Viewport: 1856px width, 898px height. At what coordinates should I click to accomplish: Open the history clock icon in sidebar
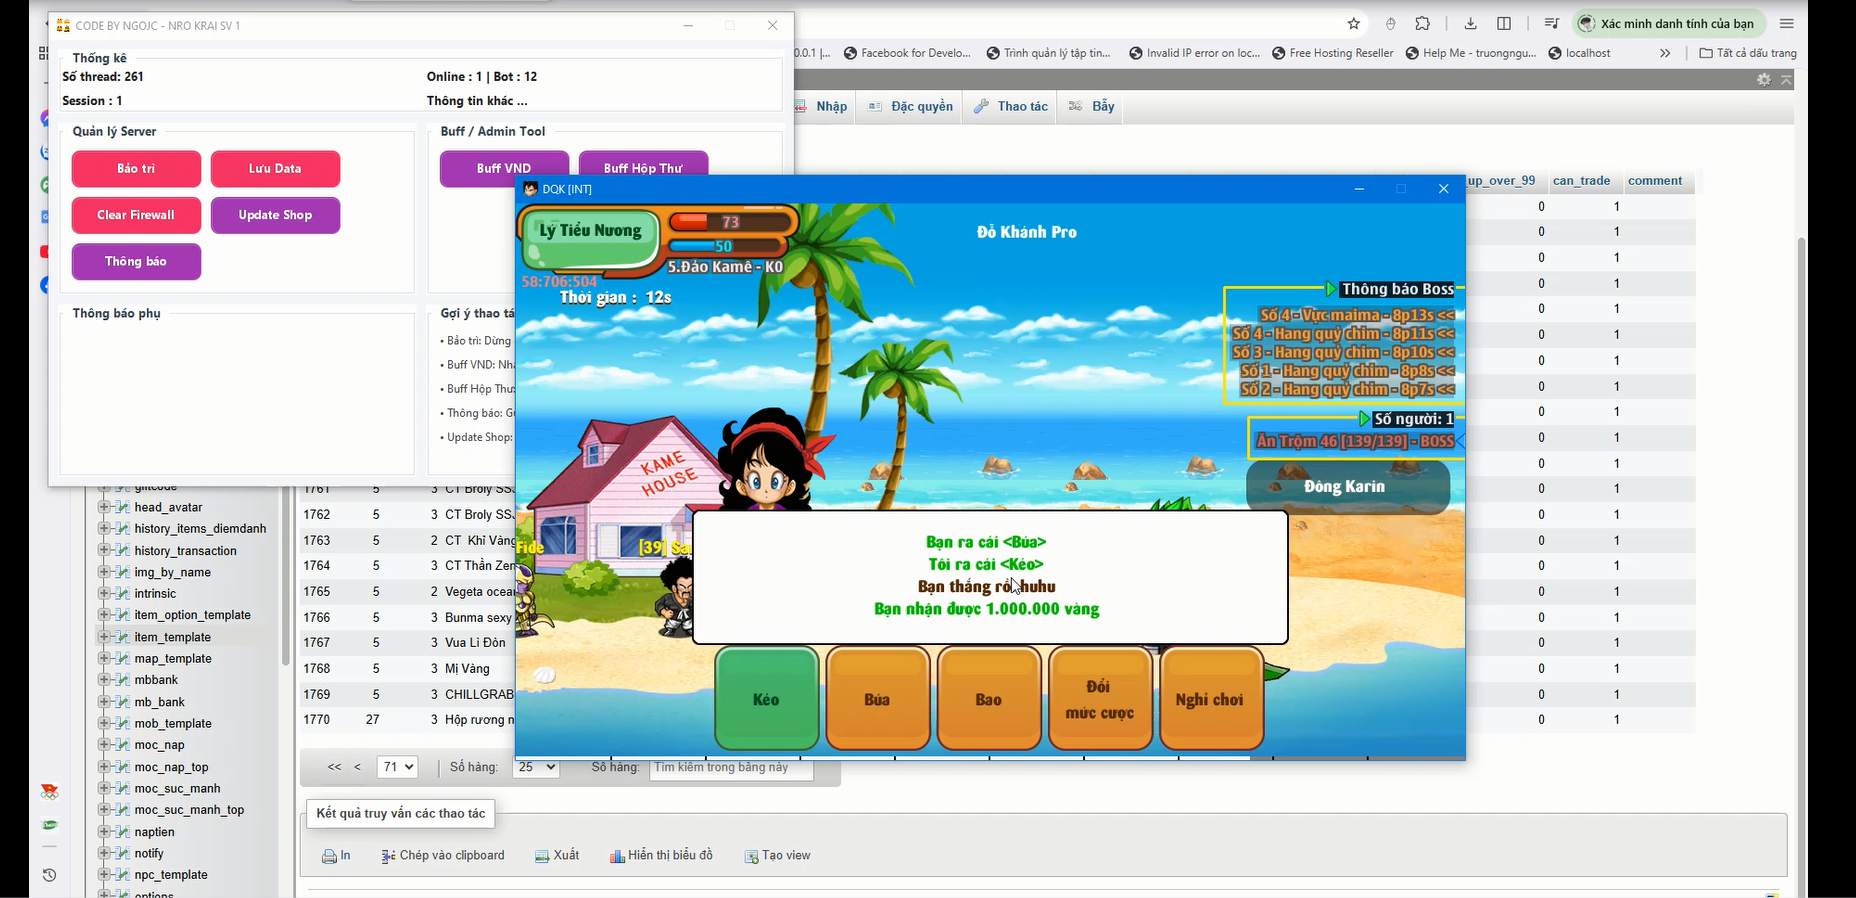49,875
